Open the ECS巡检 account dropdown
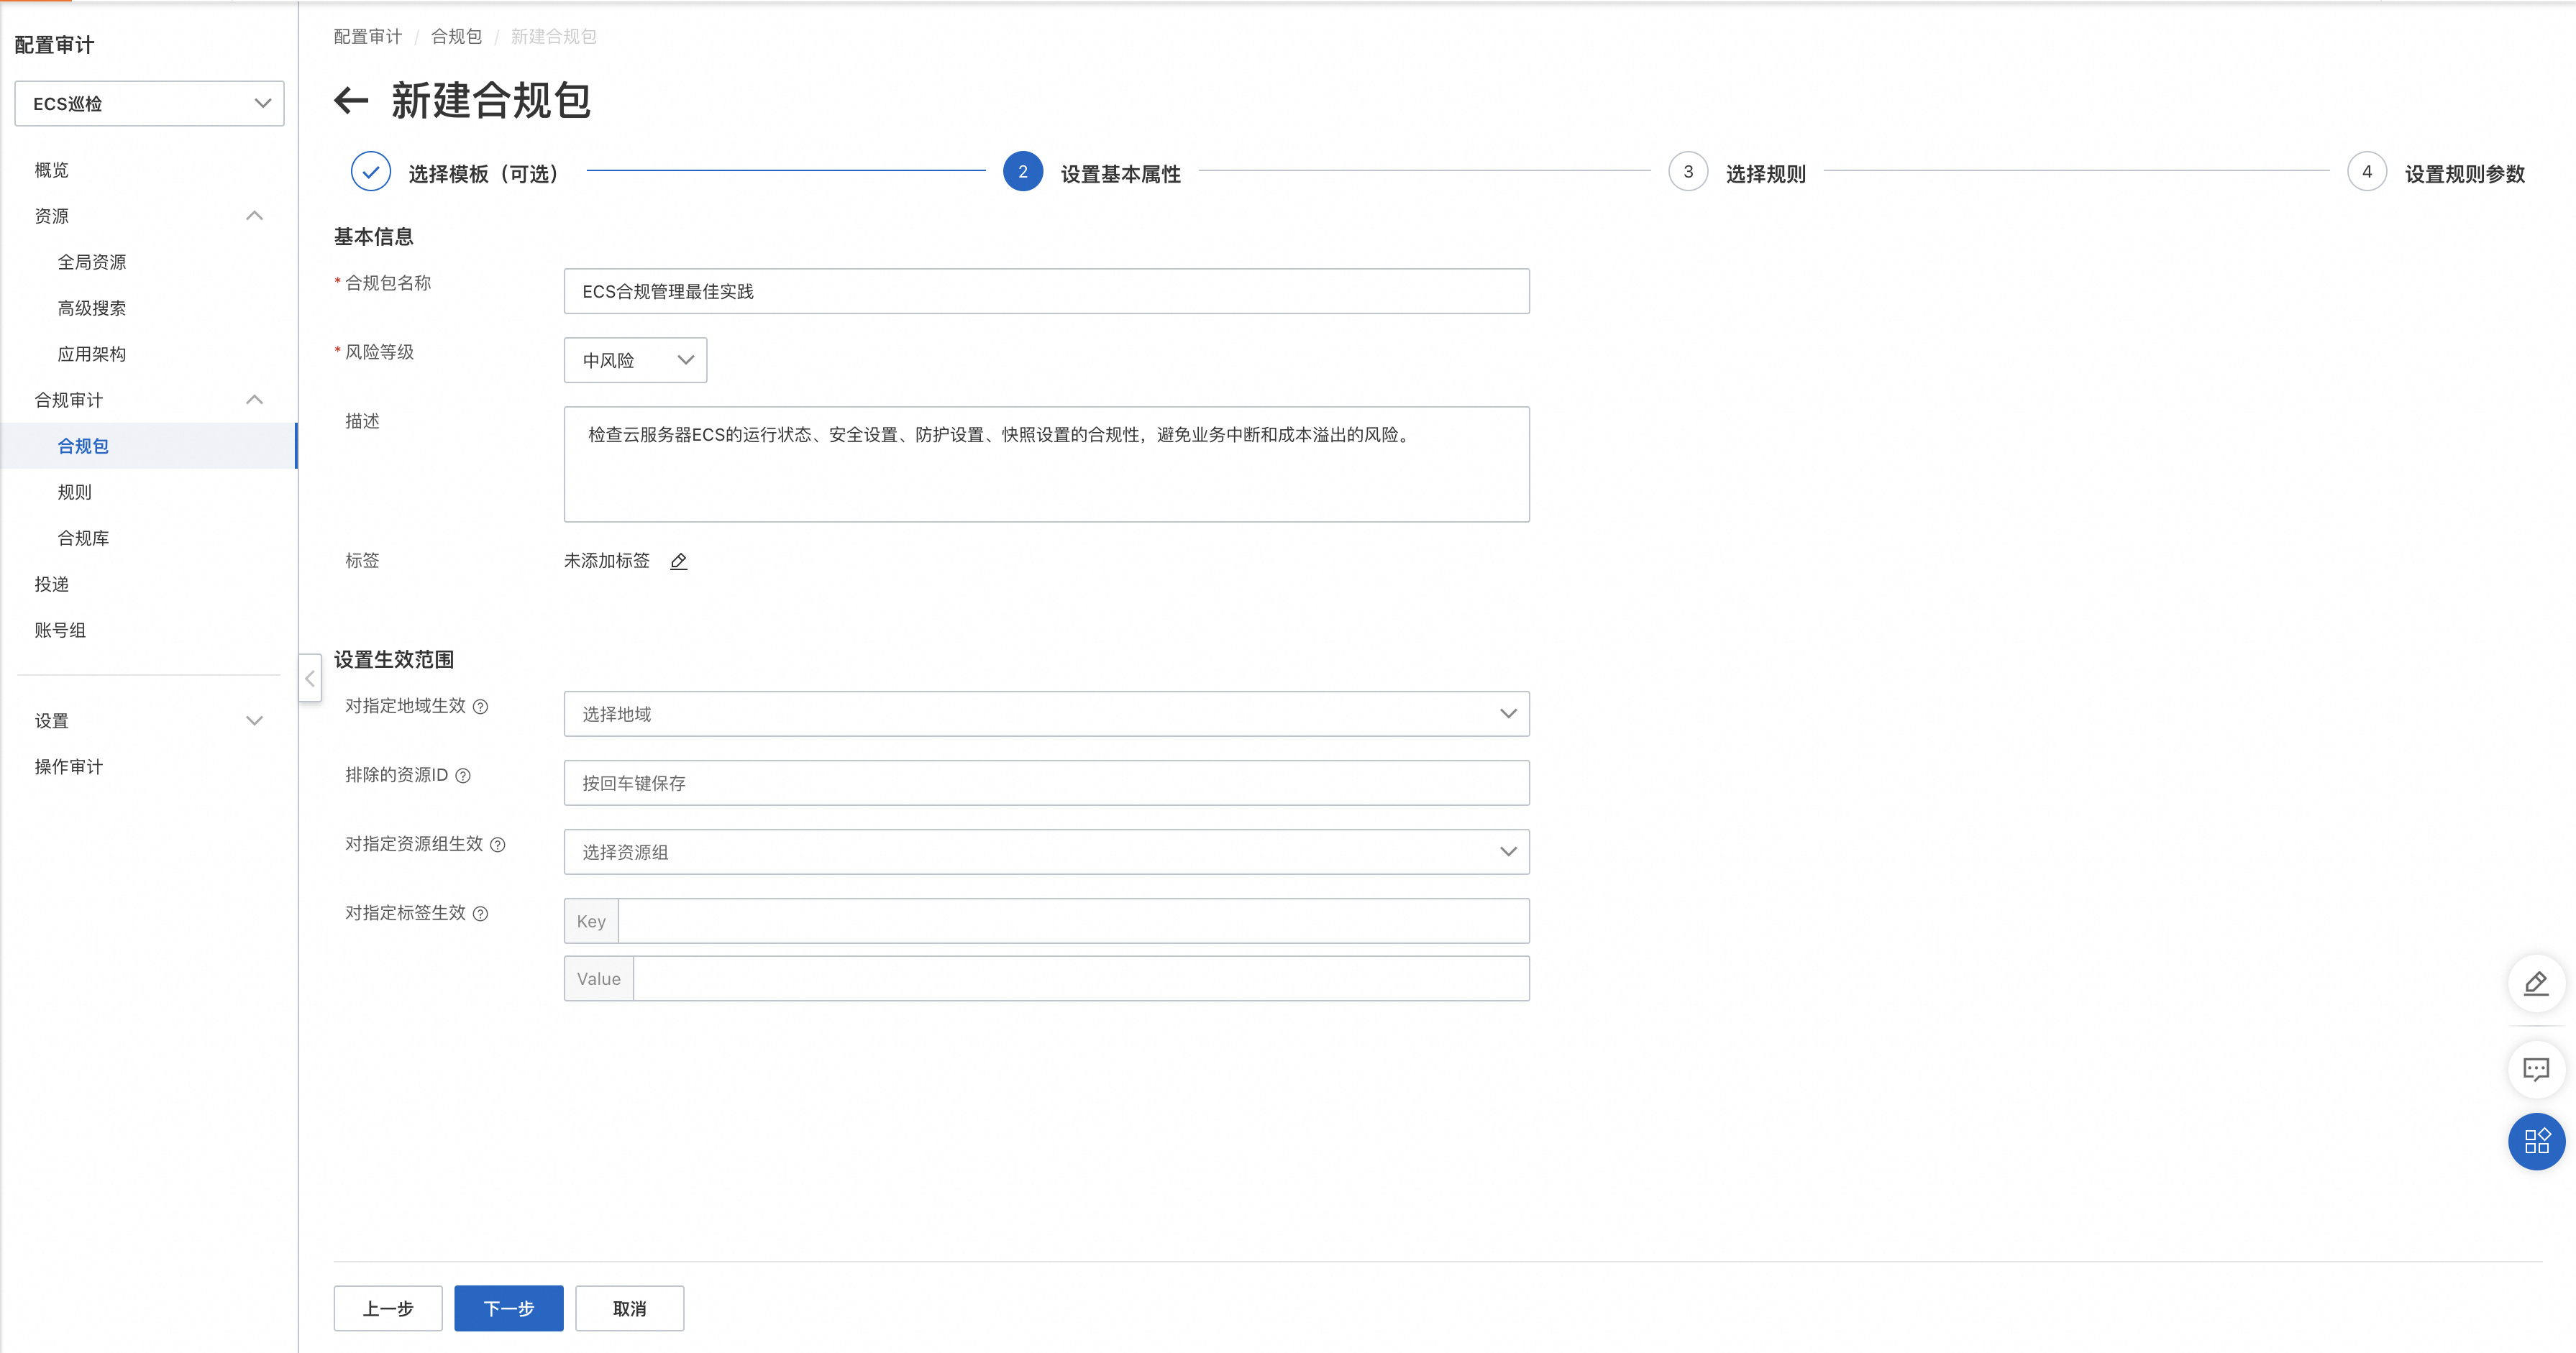The image size is (2576, 1353). point(149,103)
